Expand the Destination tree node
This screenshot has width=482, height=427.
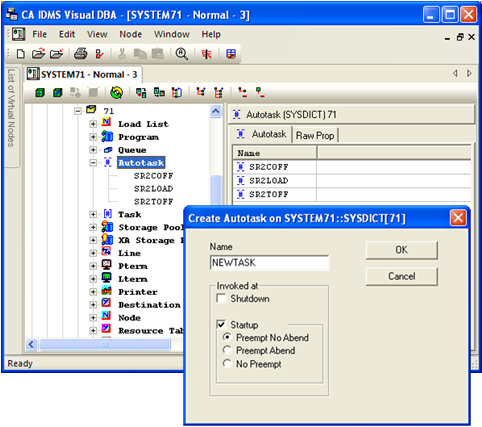(x=93, y=305)
